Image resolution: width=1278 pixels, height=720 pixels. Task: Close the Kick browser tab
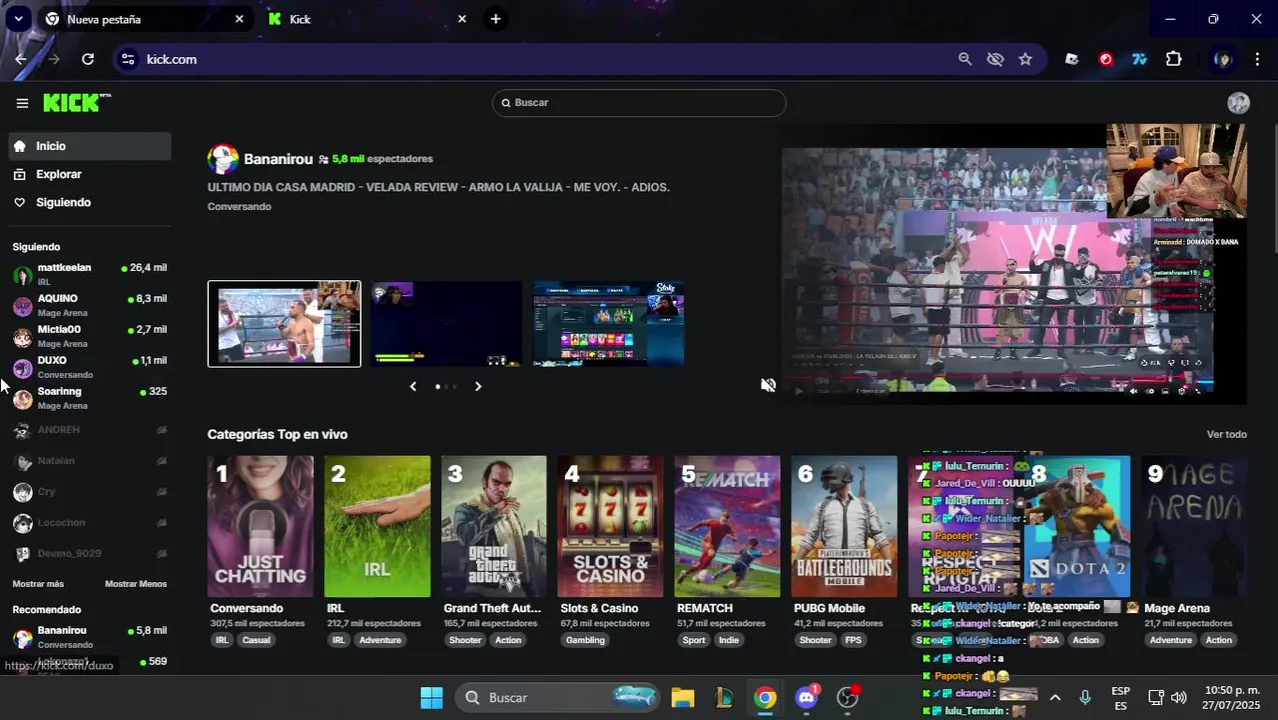pyautogui.click(x=462, y=19)
